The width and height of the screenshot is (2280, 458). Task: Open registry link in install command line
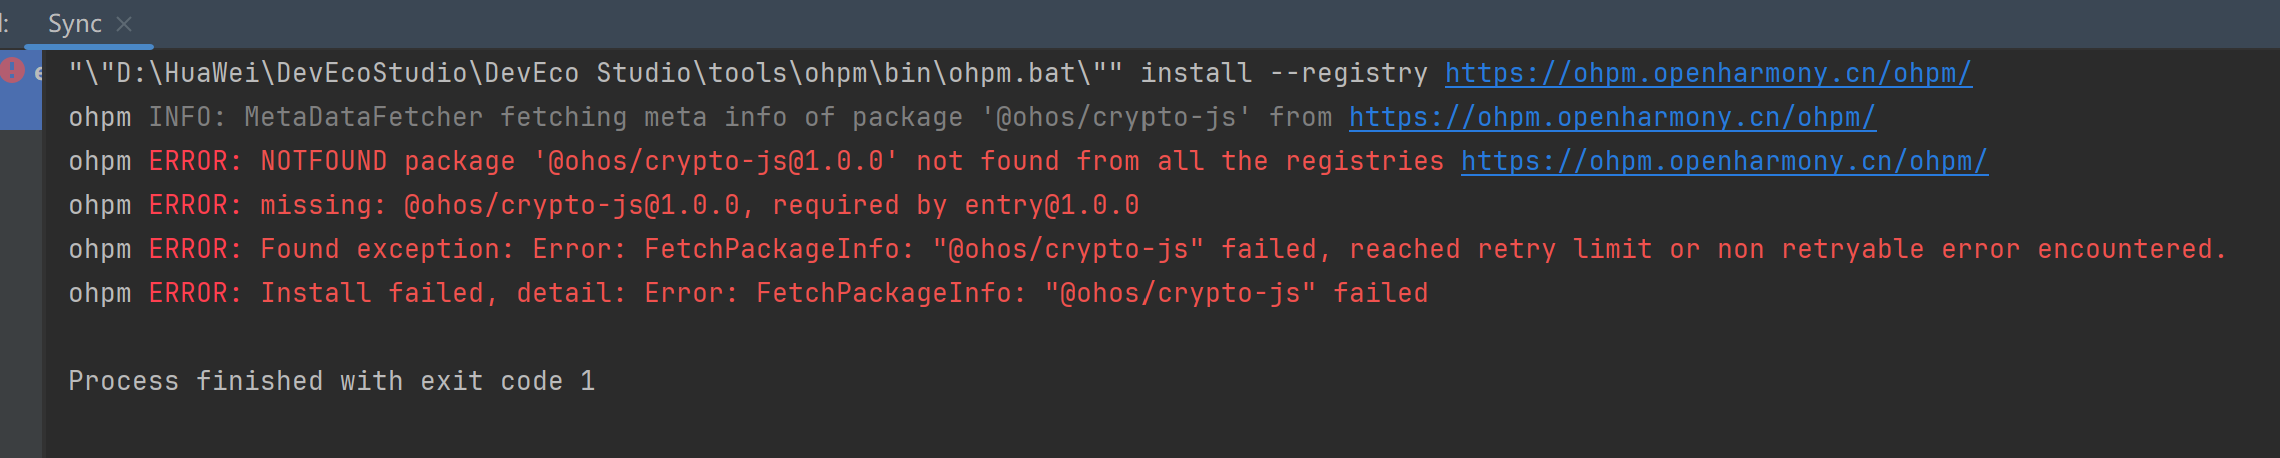click(1708, 73)
